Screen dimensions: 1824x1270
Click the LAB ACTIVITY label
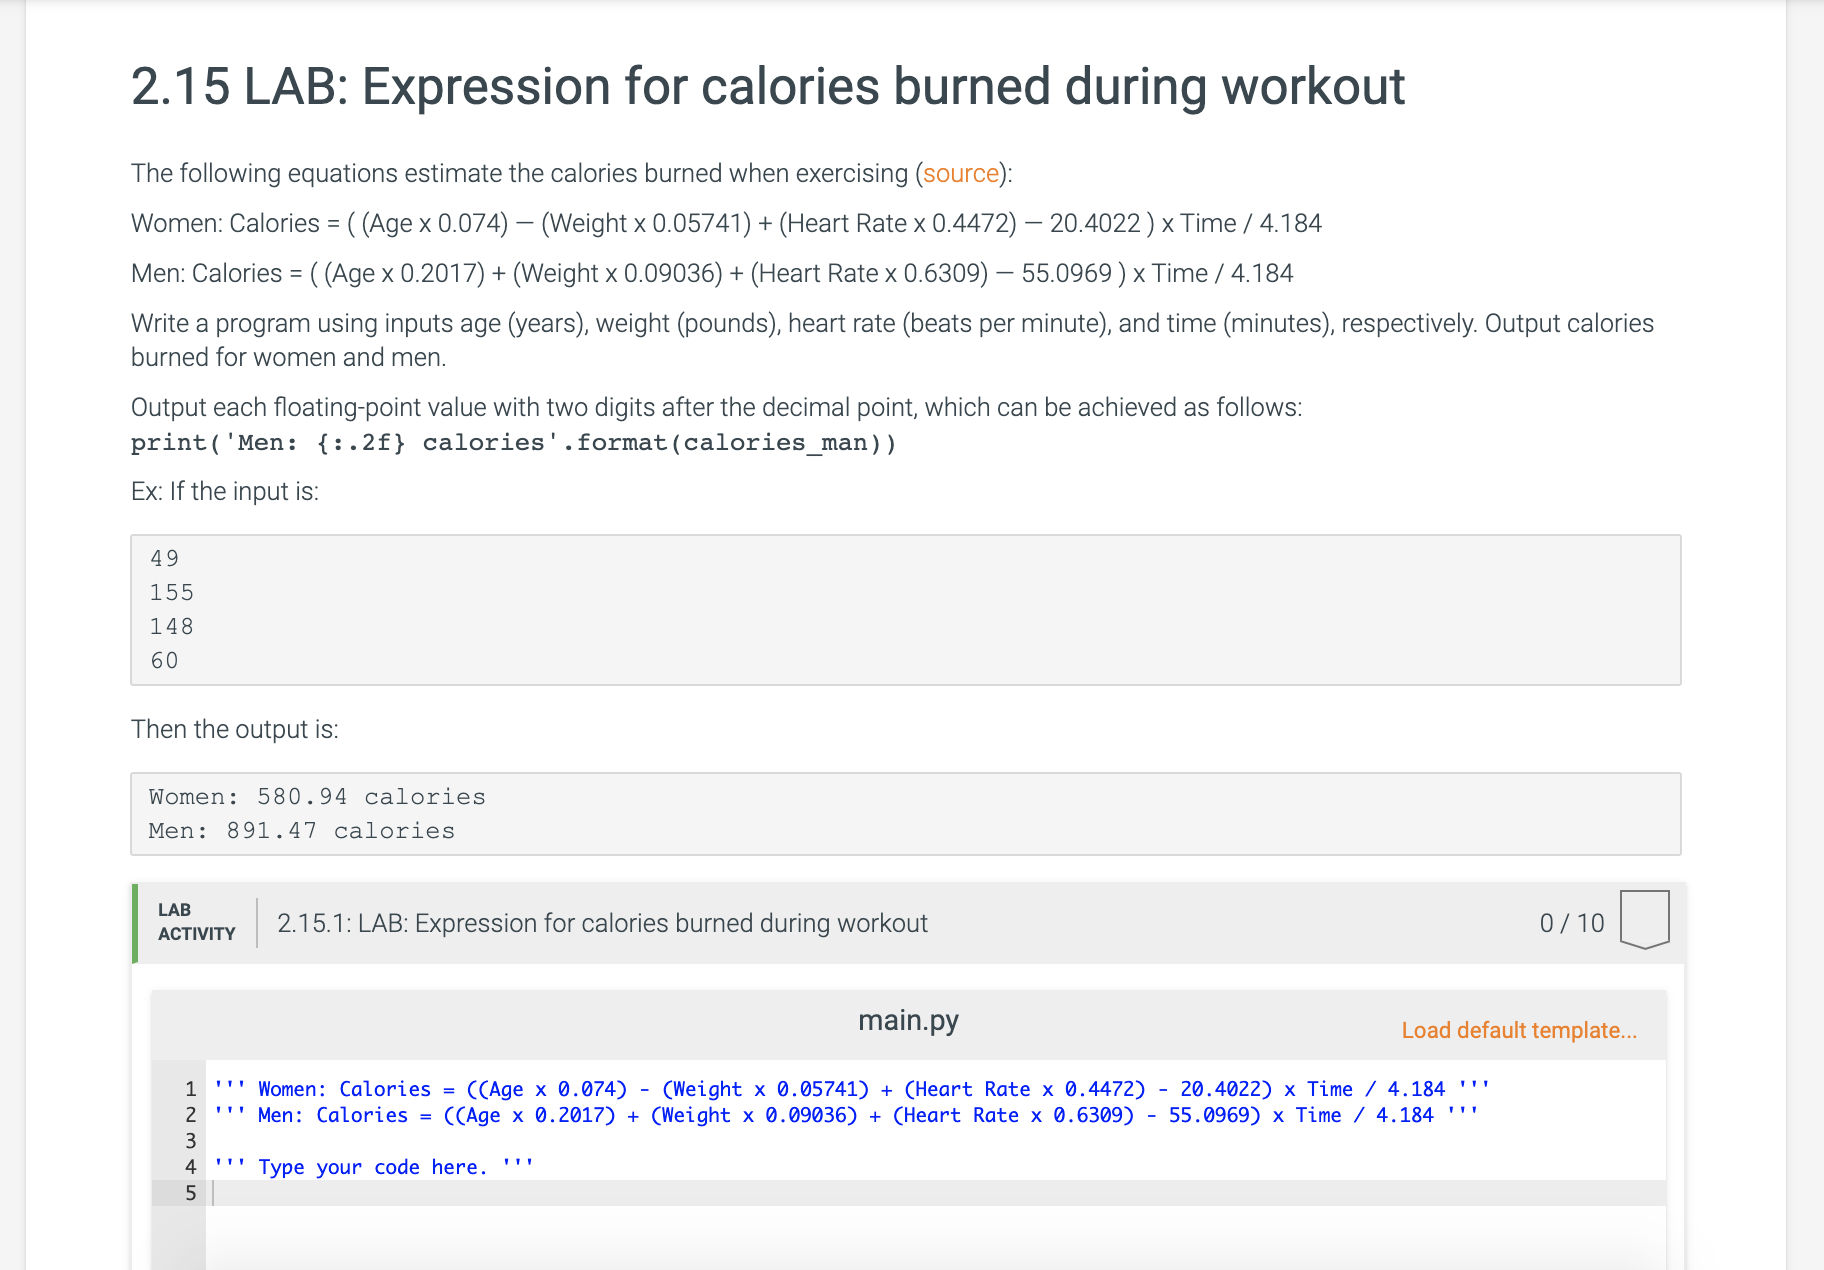196,922
